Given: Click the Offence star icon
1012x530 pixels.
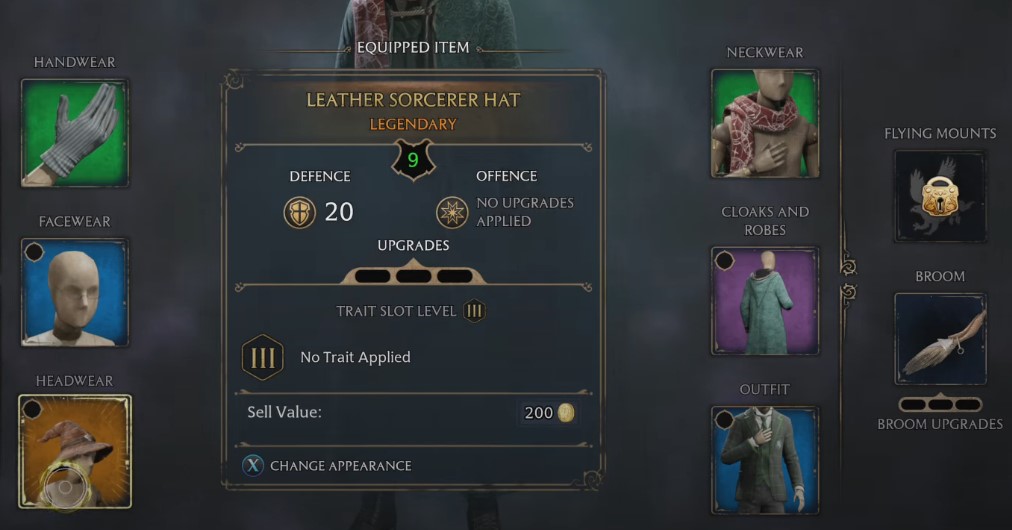Looking at the screenshot, I should tap(452, 212).
